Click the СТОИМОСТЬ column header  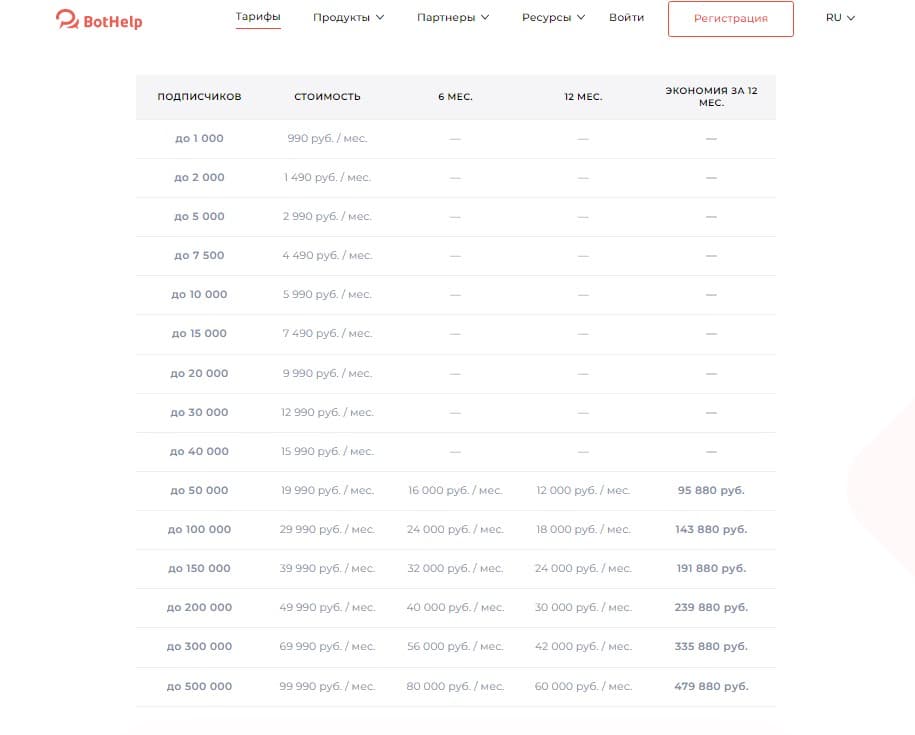point(327,97)
